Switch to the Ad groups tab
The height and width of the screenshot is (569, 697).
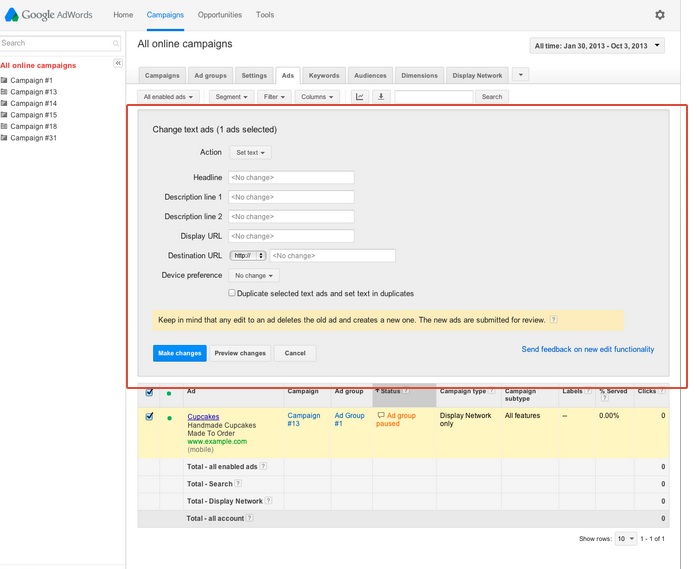(210, 76)
